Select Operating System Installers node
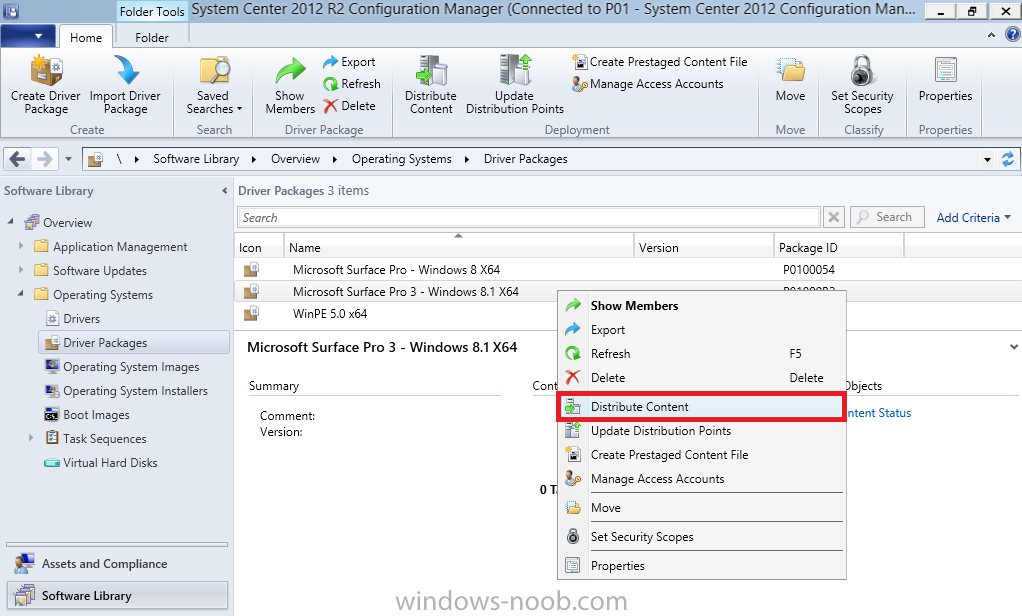This screenshot has width=1022, height=616. point(135,391)
